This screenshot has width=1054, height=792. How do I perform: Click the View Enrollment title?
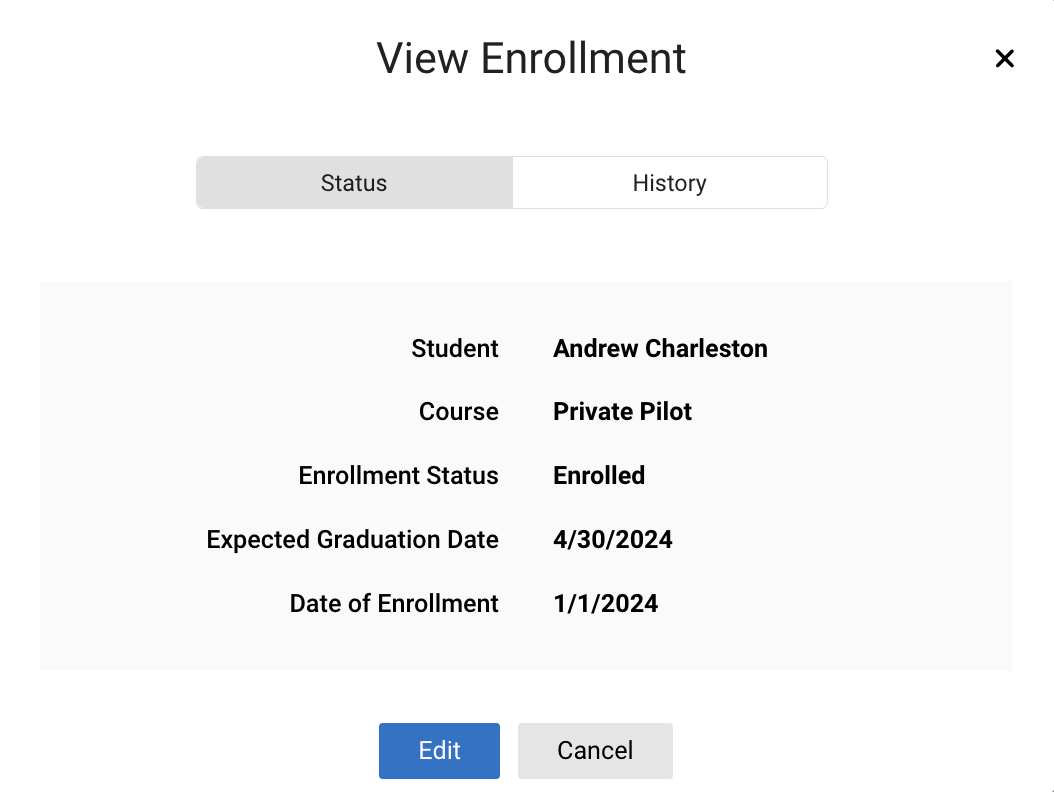[x=531, y=58]
